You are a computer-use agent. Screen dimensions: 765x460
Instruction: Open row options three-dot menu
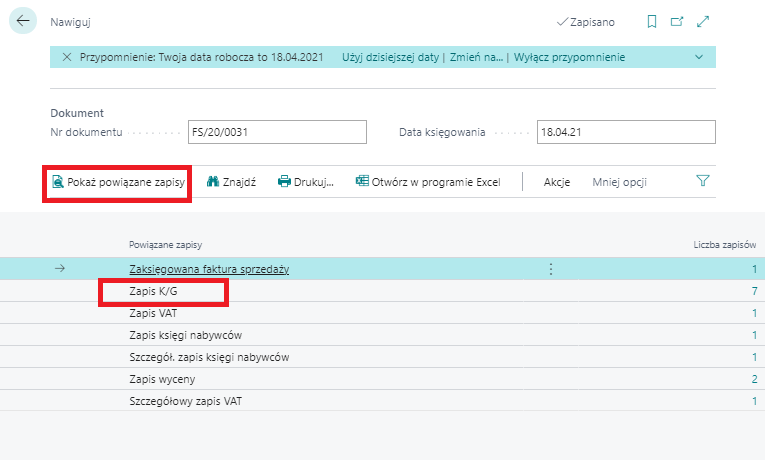(x=551, y=269)
